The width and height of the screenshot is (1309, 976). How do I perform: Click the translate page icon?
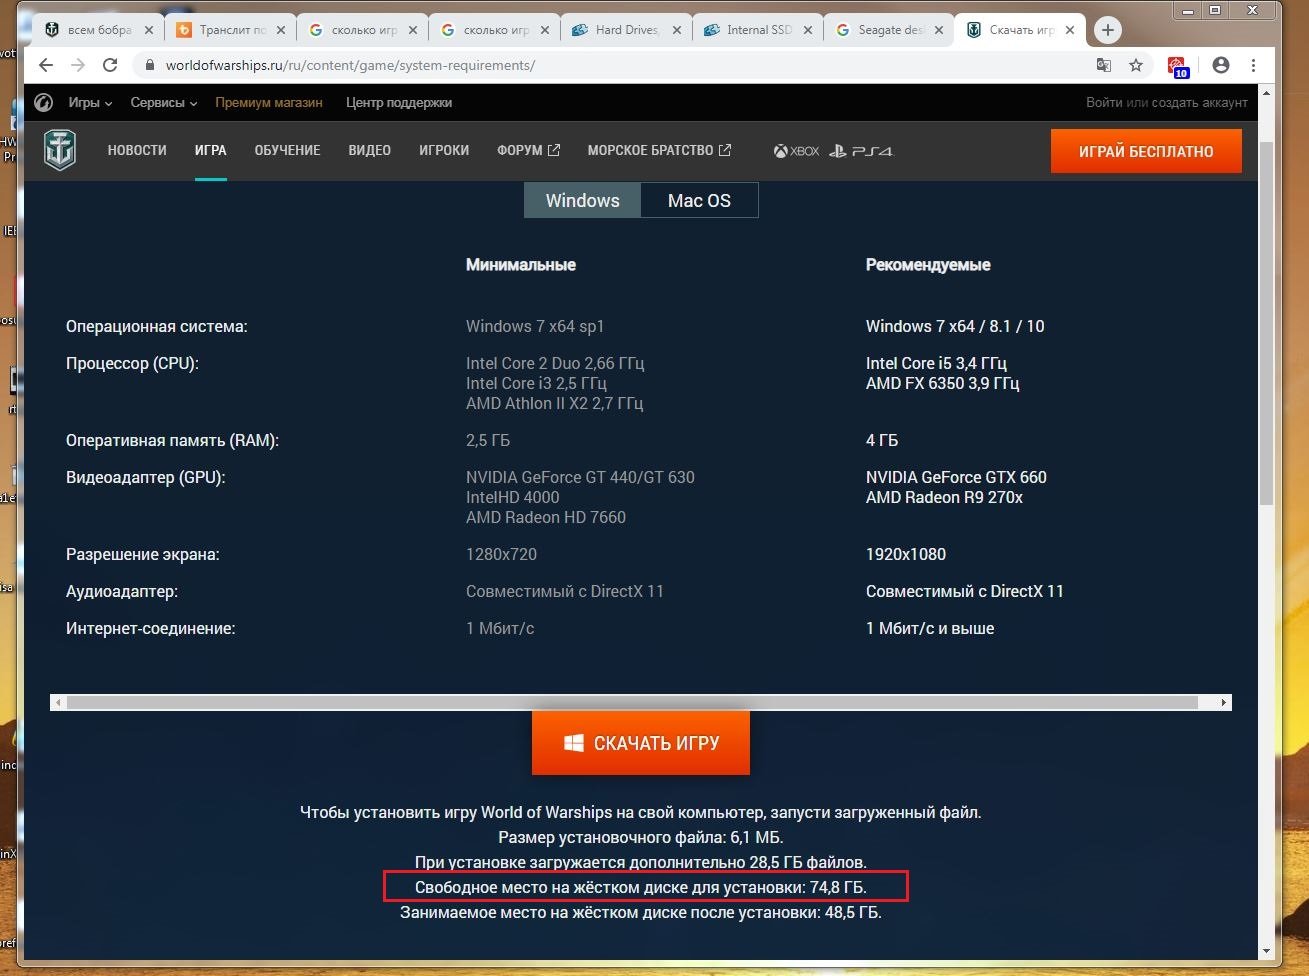point(1104,65)
